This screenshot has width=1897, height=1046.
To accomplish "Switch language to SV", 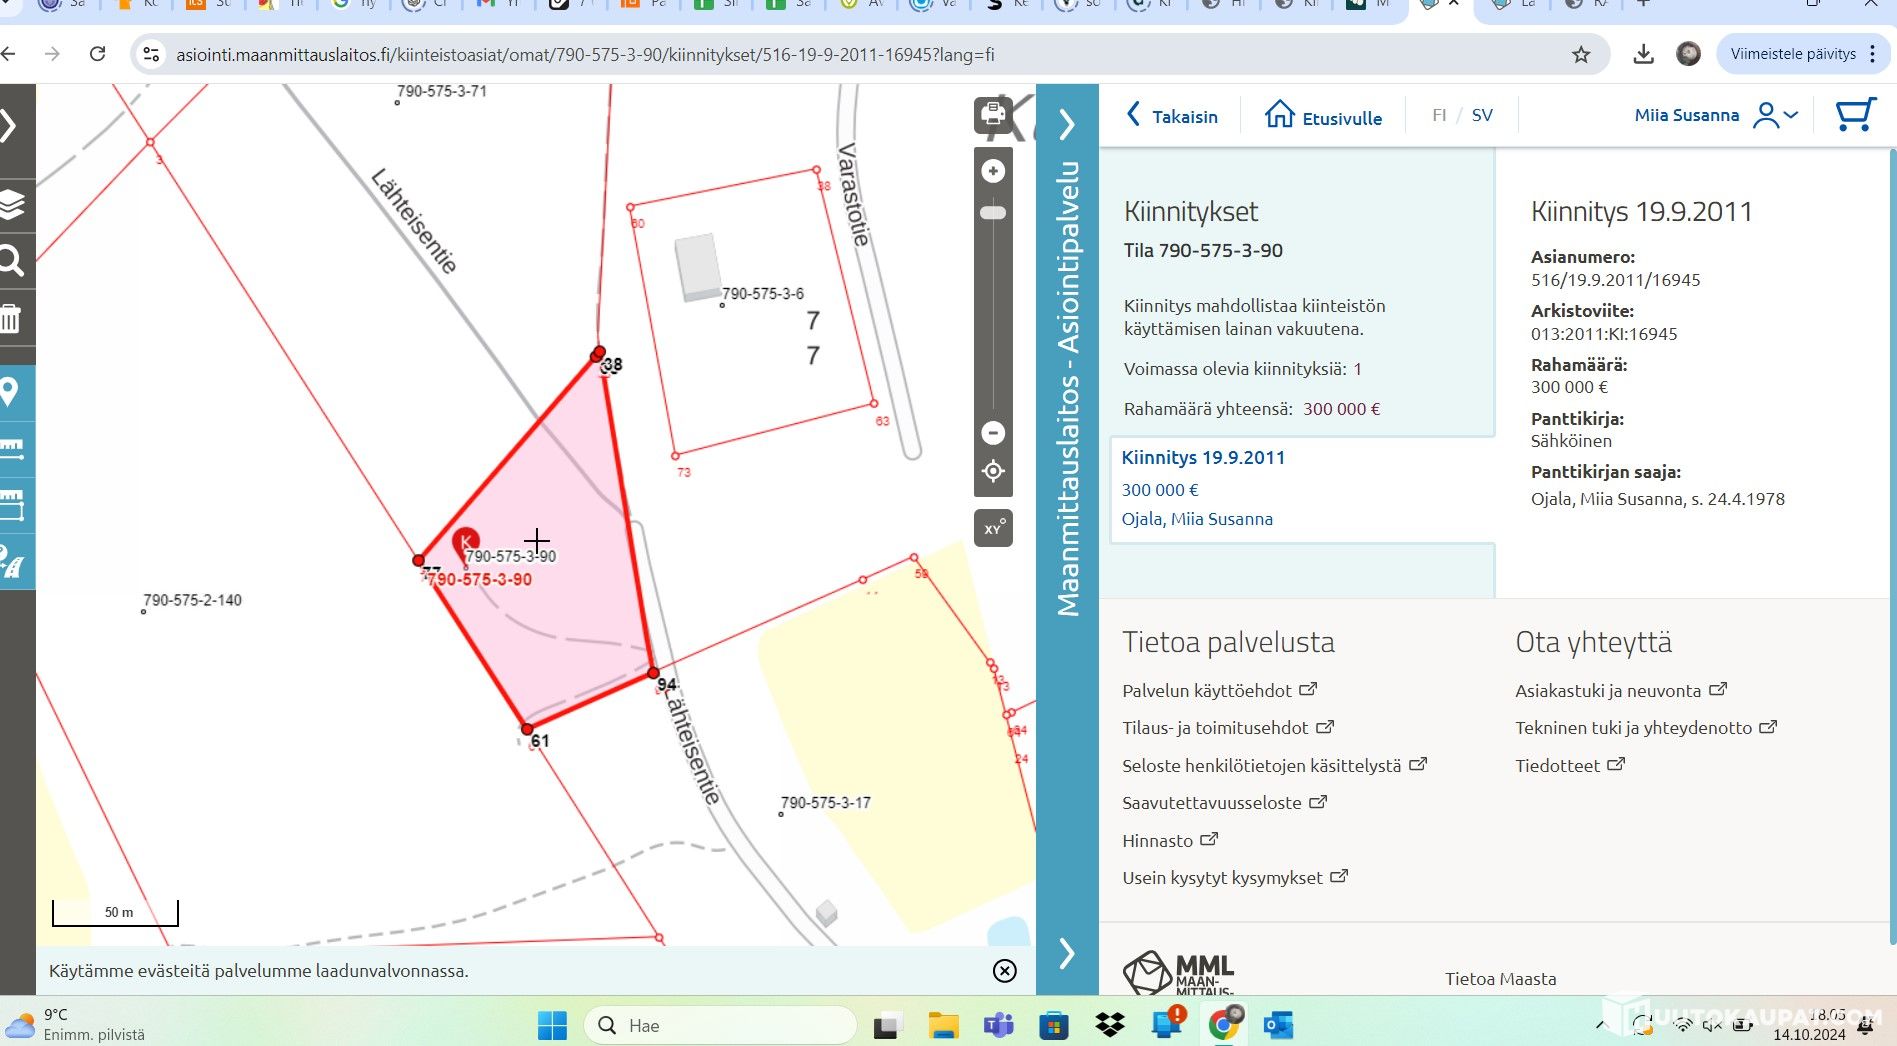I will (x=1482, y=115).
